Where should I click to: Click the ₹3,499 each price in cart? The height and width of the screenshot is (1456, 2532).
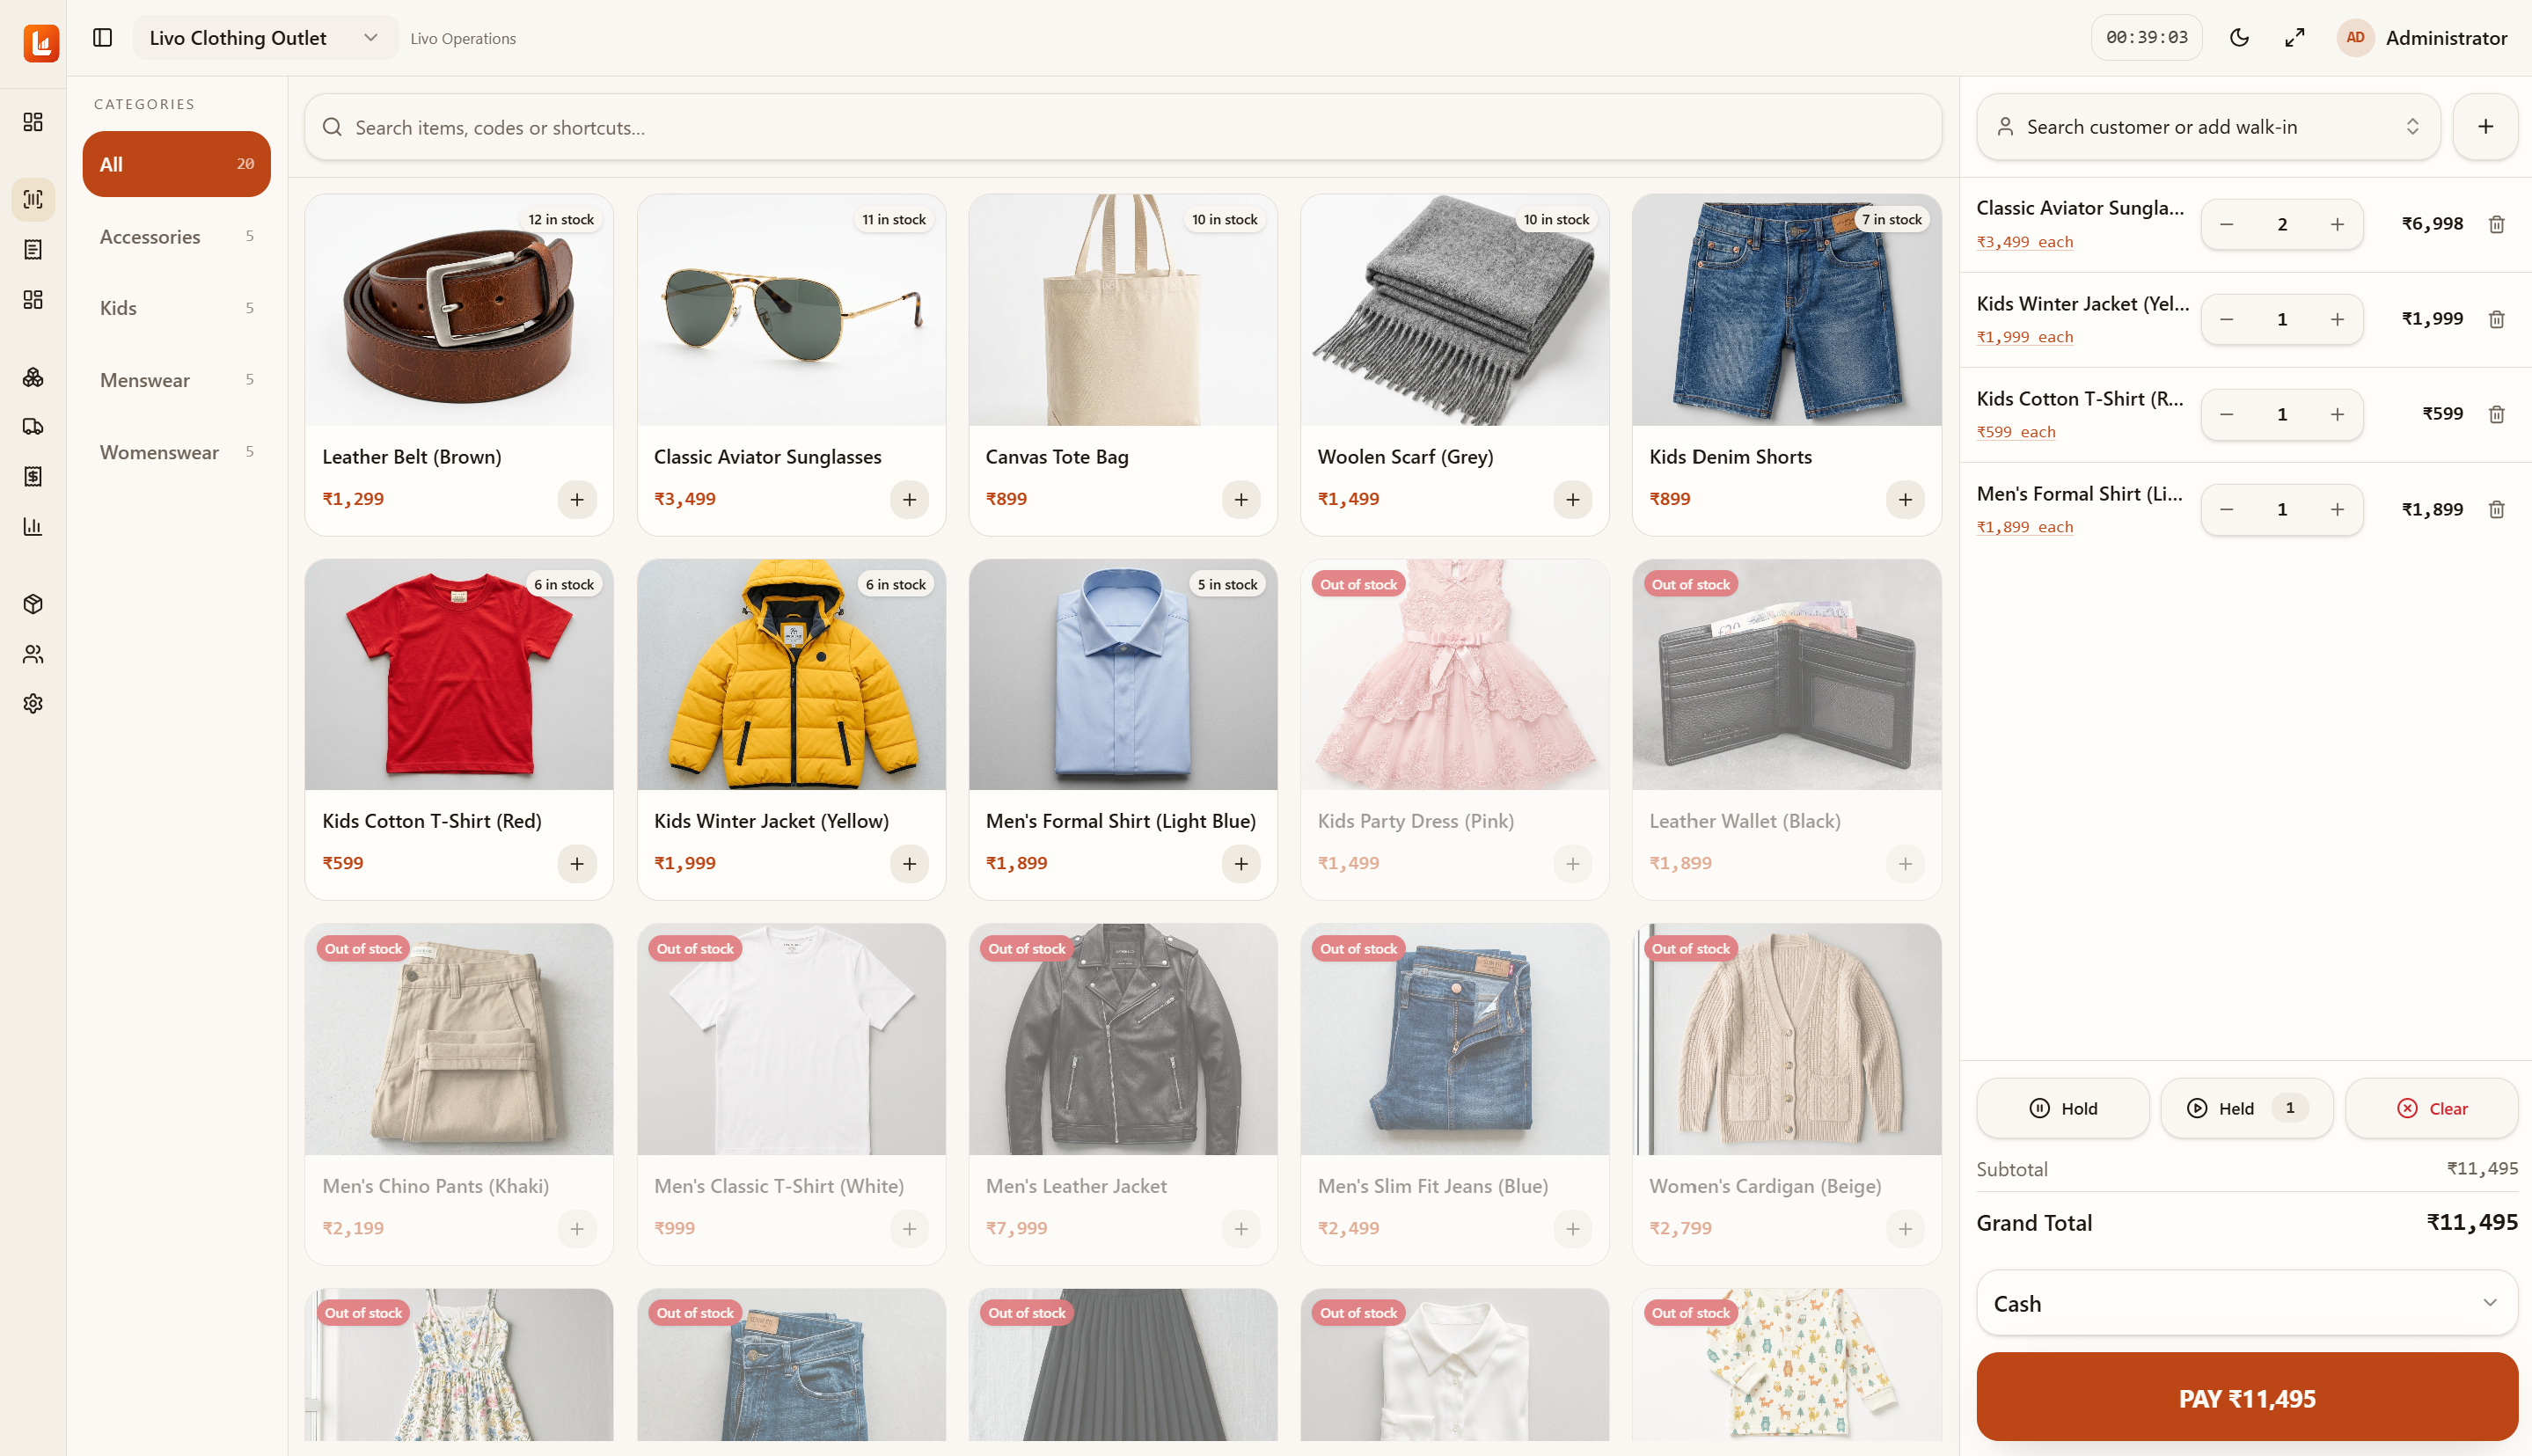[2024, 242]
